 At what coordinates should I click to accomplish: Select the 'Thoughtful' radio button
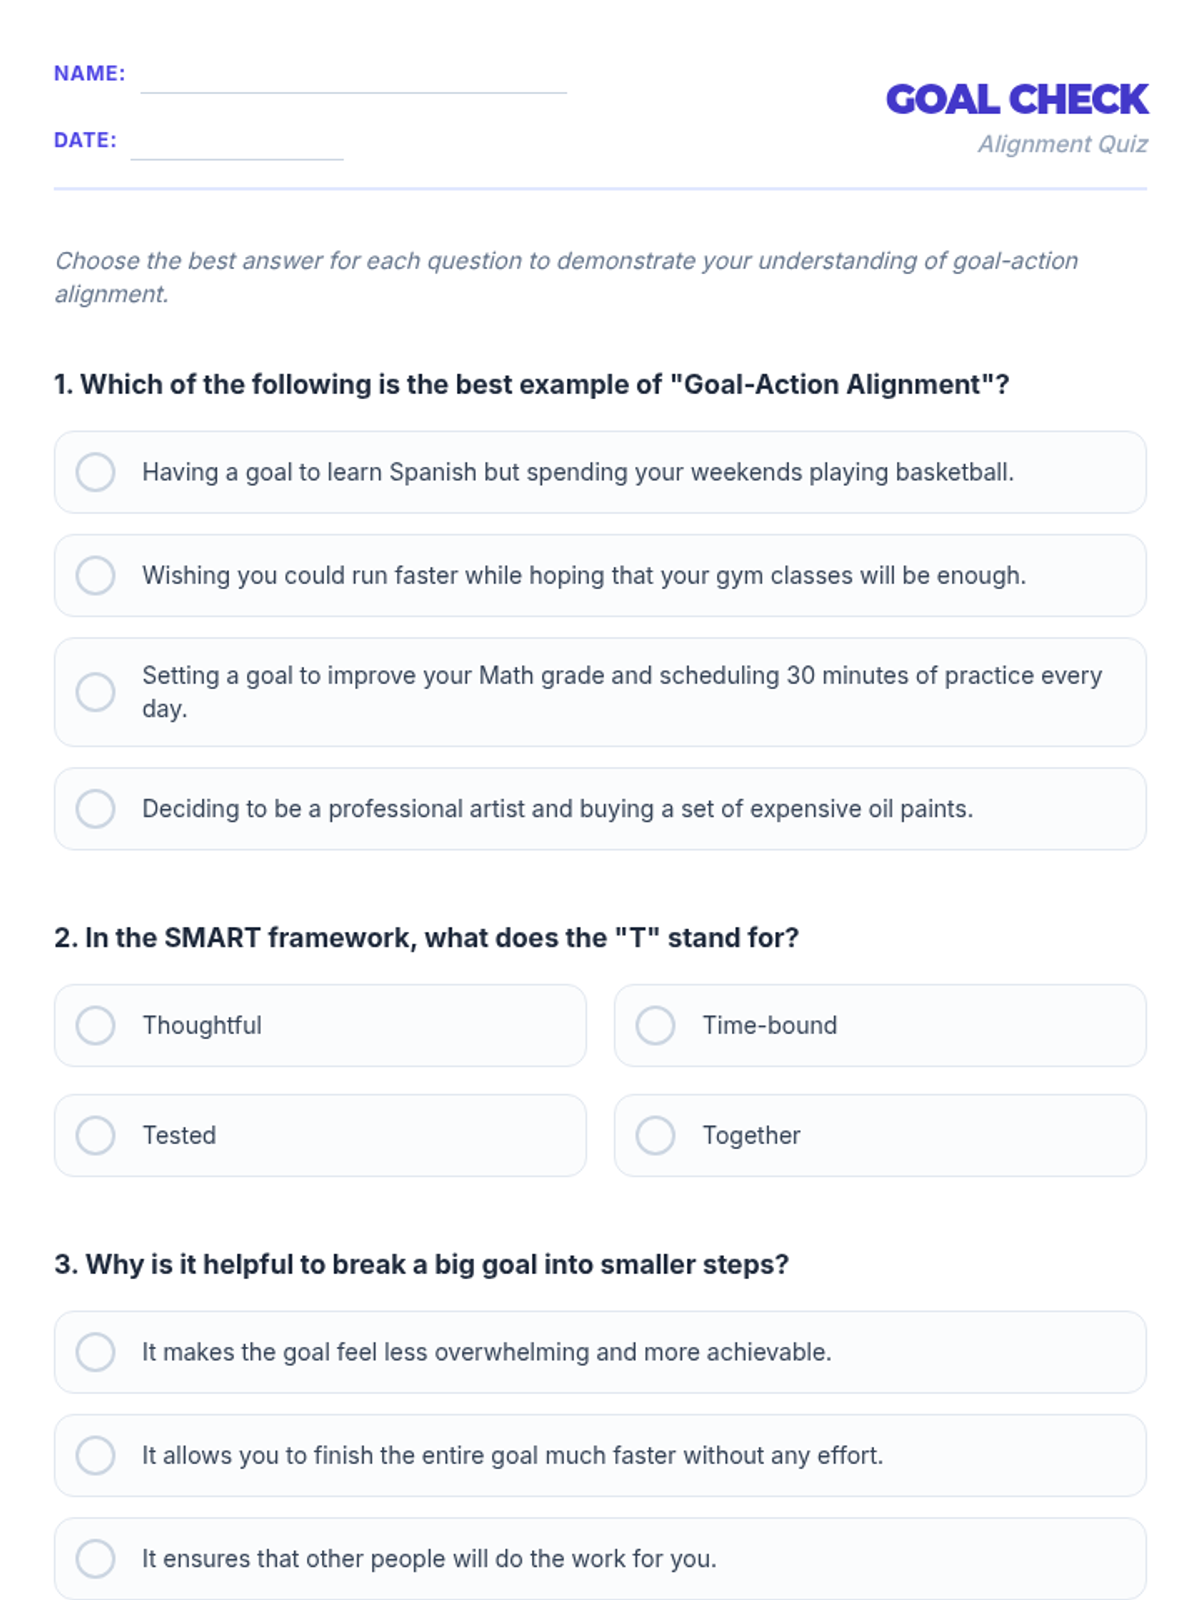click(x=96, y=1025)
